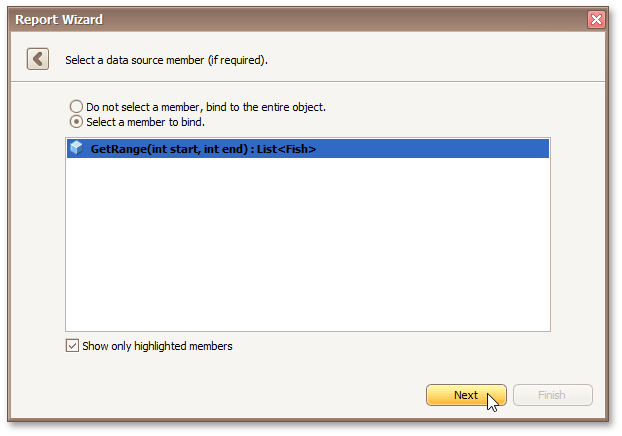Select the 'Do not select a member' radio button
The width and height of the screenshot is (622, 436).
(76, 106)
